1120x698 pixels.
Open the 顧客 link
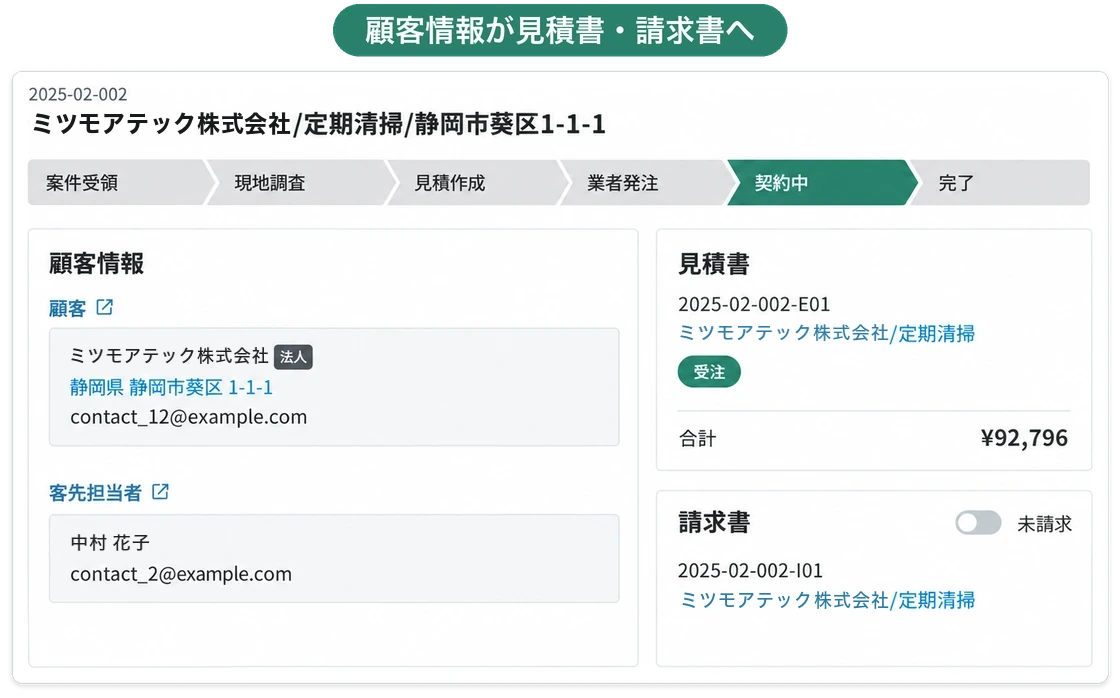pos(67,308)
